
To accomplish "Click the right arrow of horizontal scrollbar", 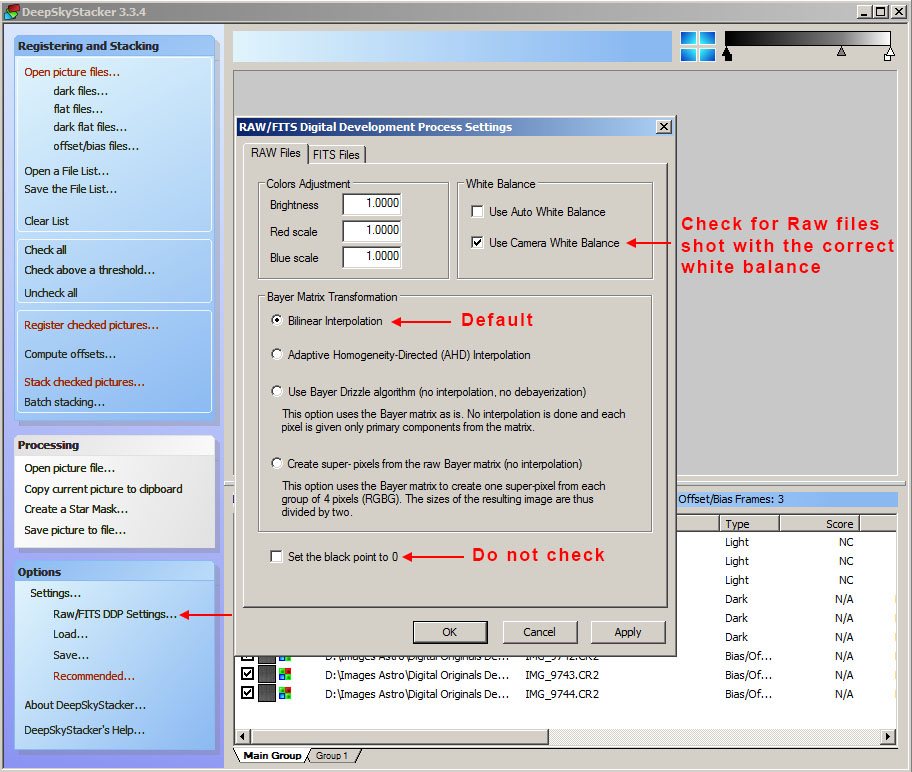I will (x=888, y=737).
